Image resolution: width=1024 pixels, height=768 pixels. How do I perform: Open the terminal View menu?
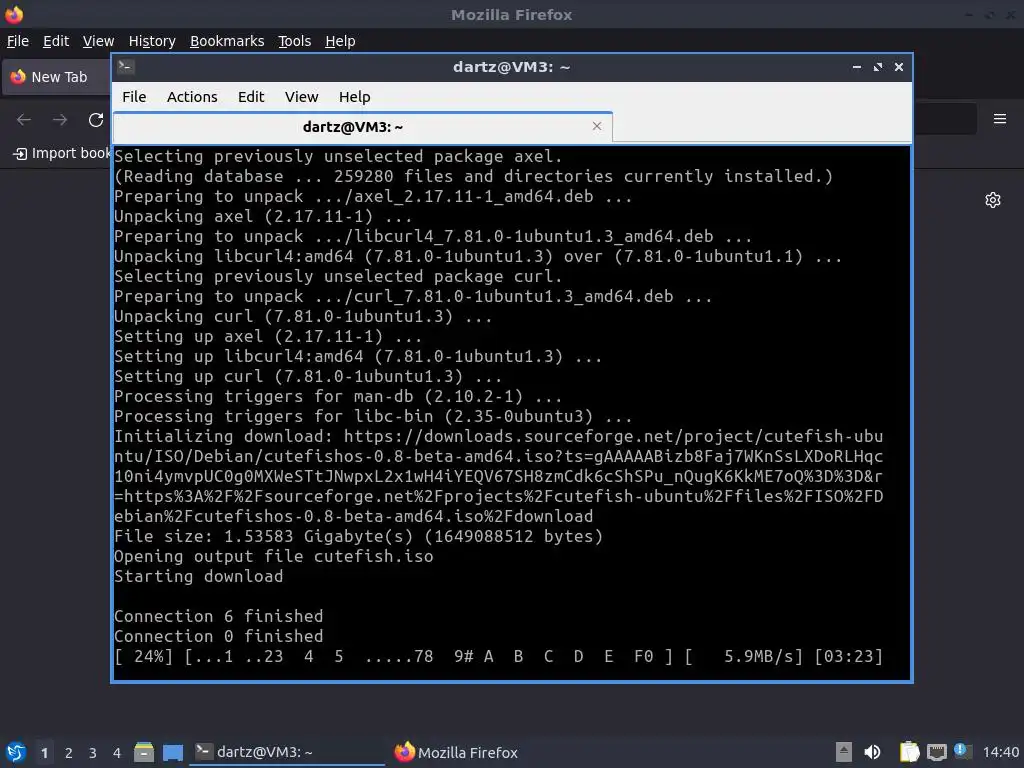tap(301, 97)
